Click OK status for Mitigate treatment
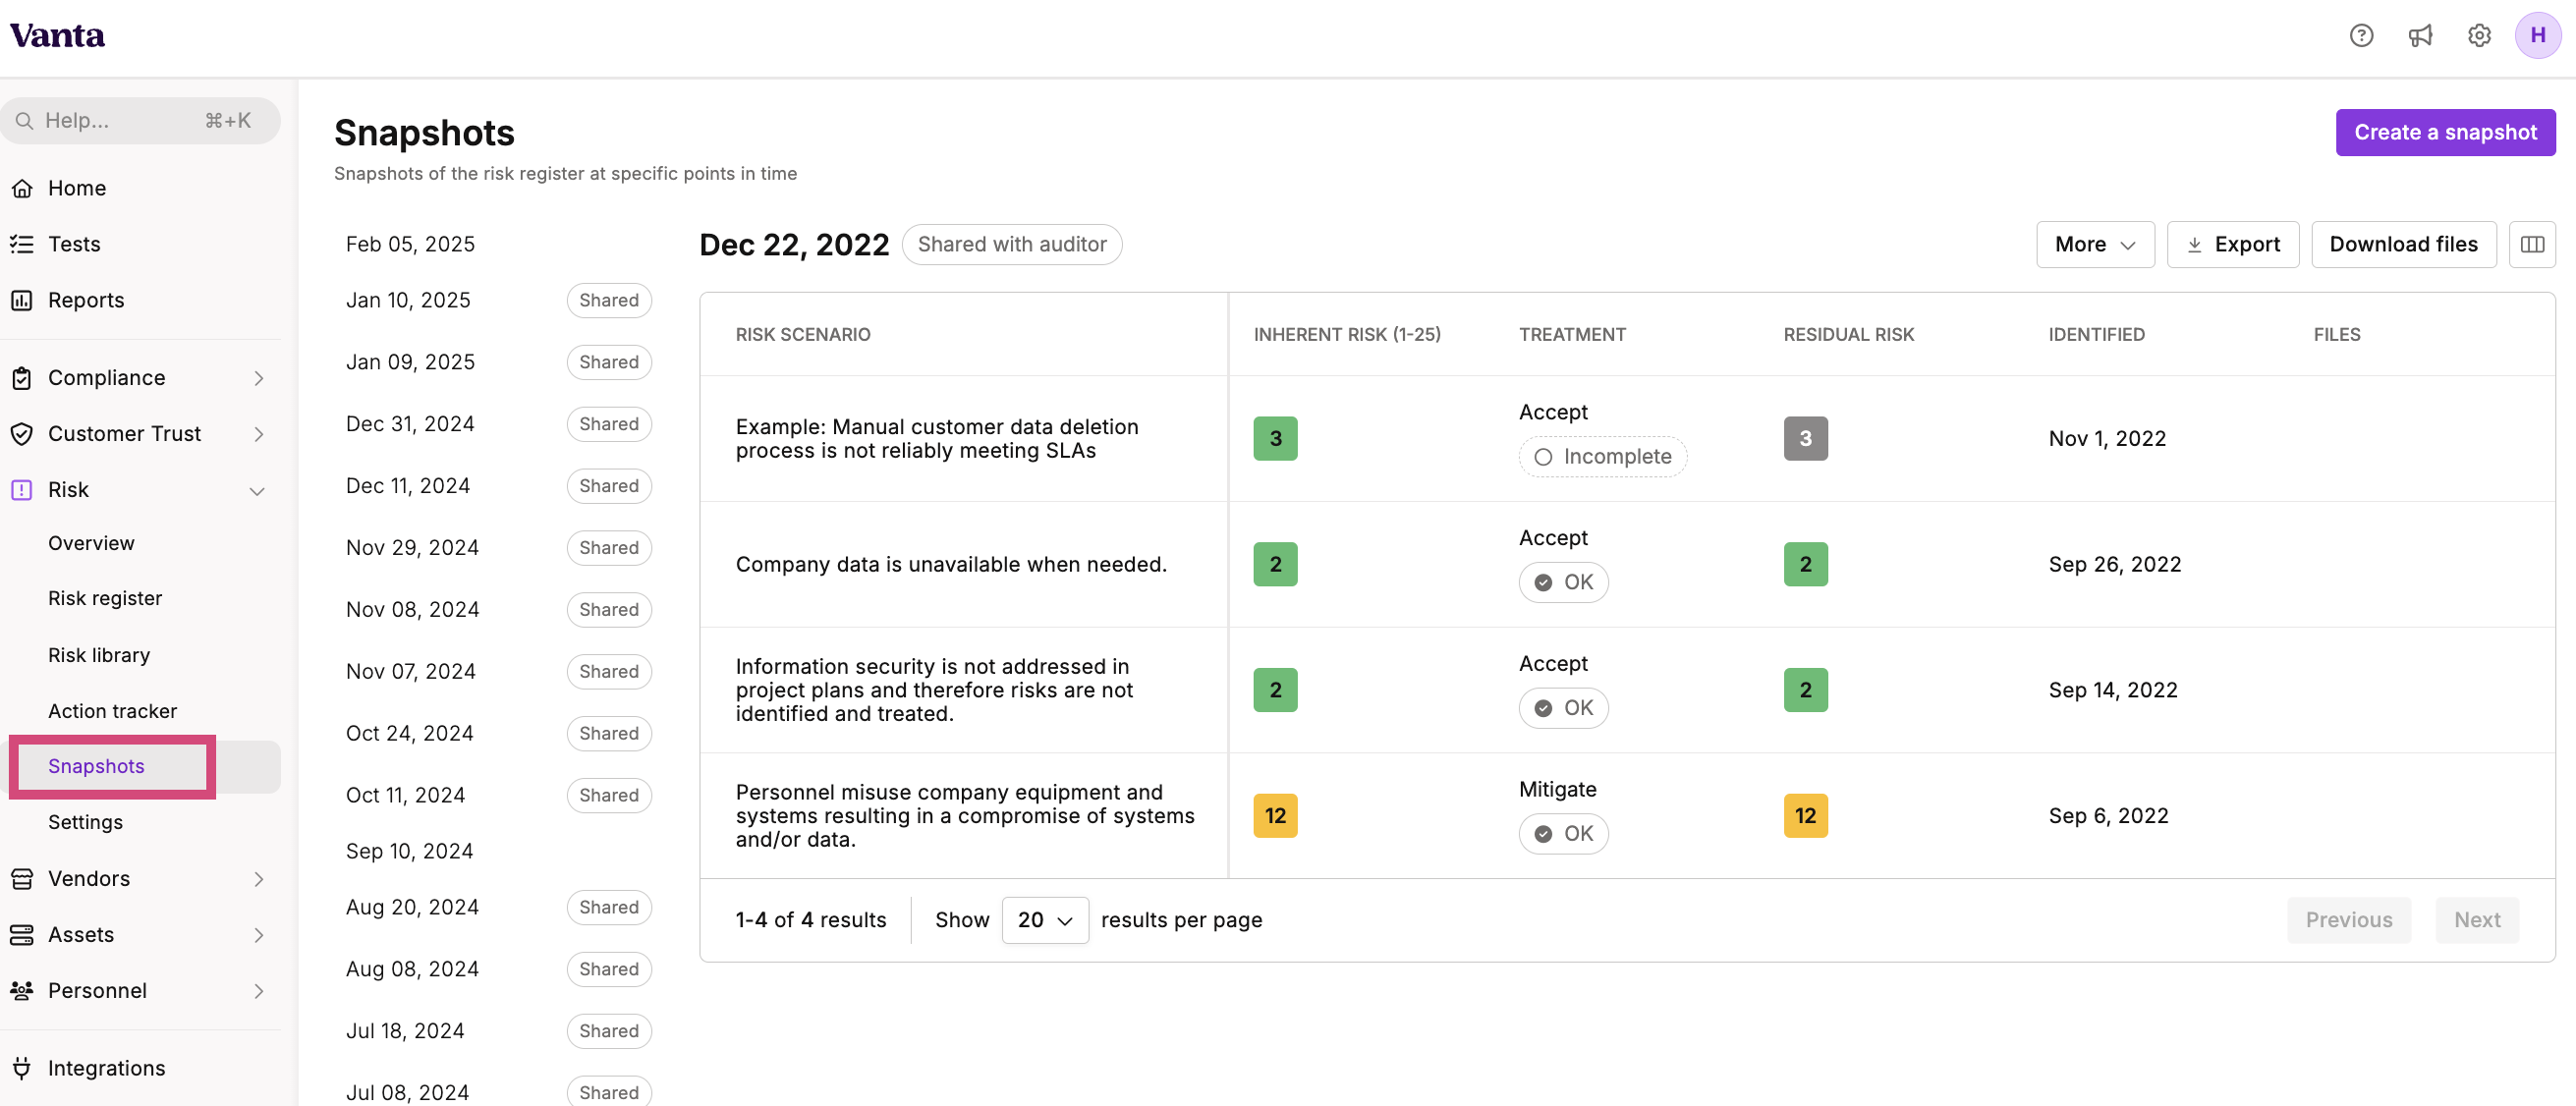 [x=1564, y=834]
